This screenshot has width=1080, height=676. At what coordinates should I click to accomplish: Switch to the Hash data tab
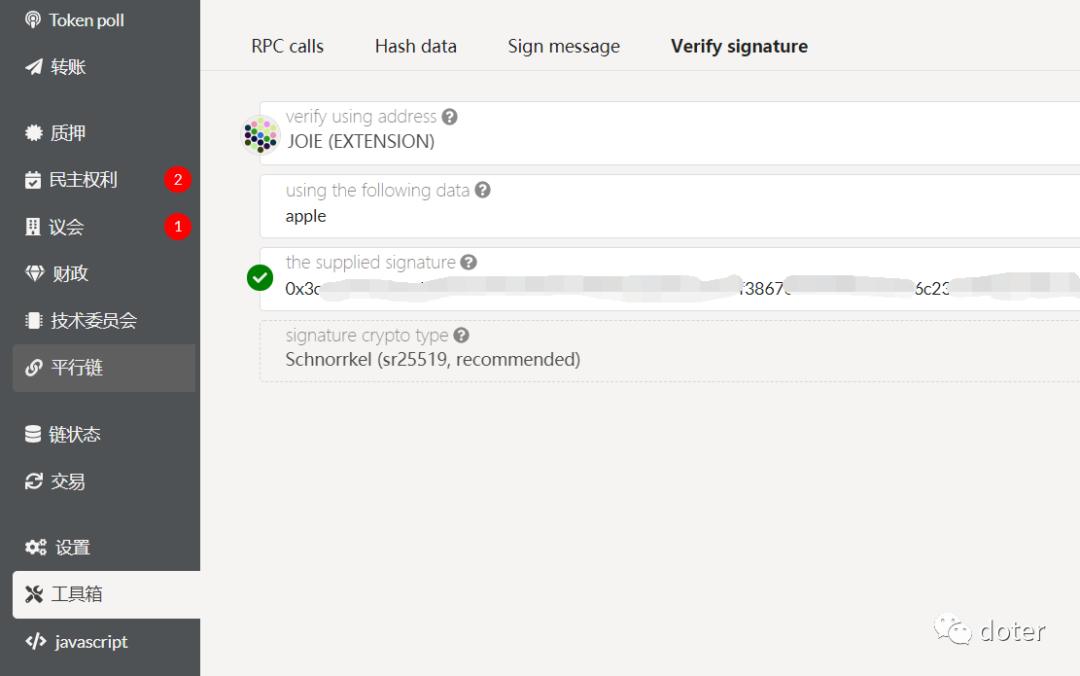415,46
